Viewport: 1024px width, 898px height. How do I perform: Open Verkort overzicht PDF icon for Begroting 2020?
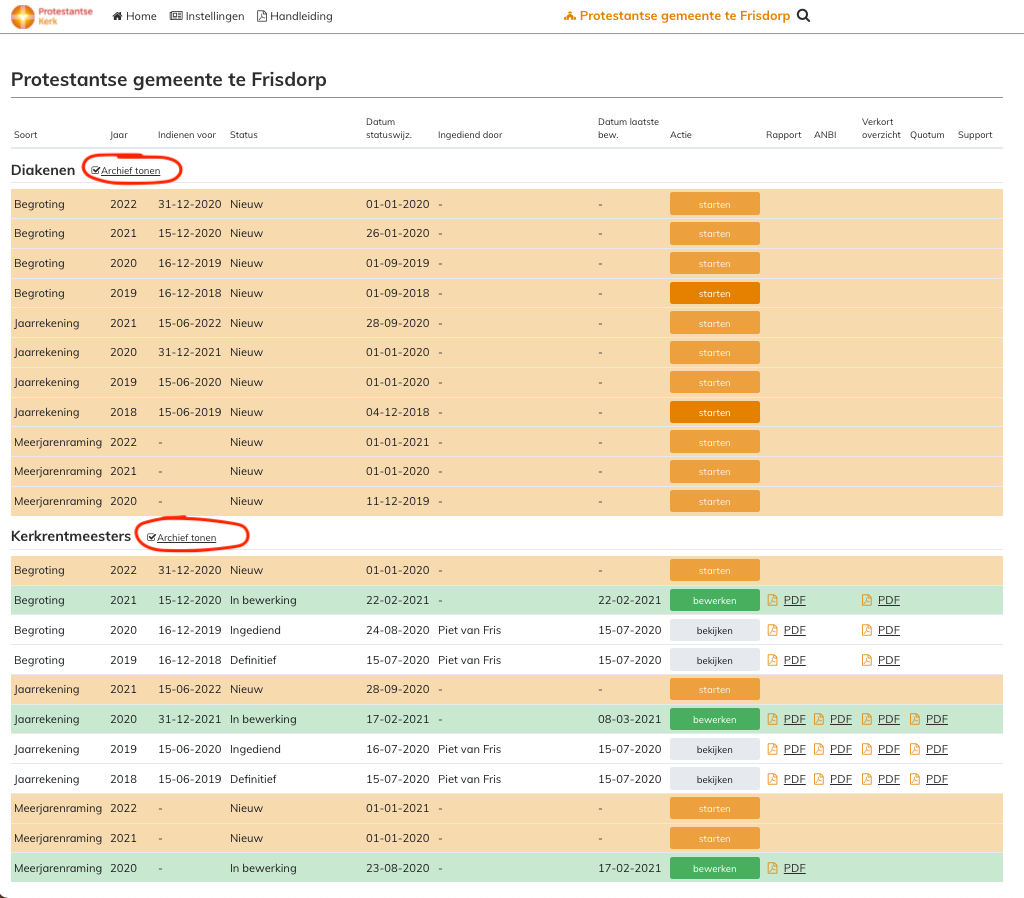[x=868, y=631]
